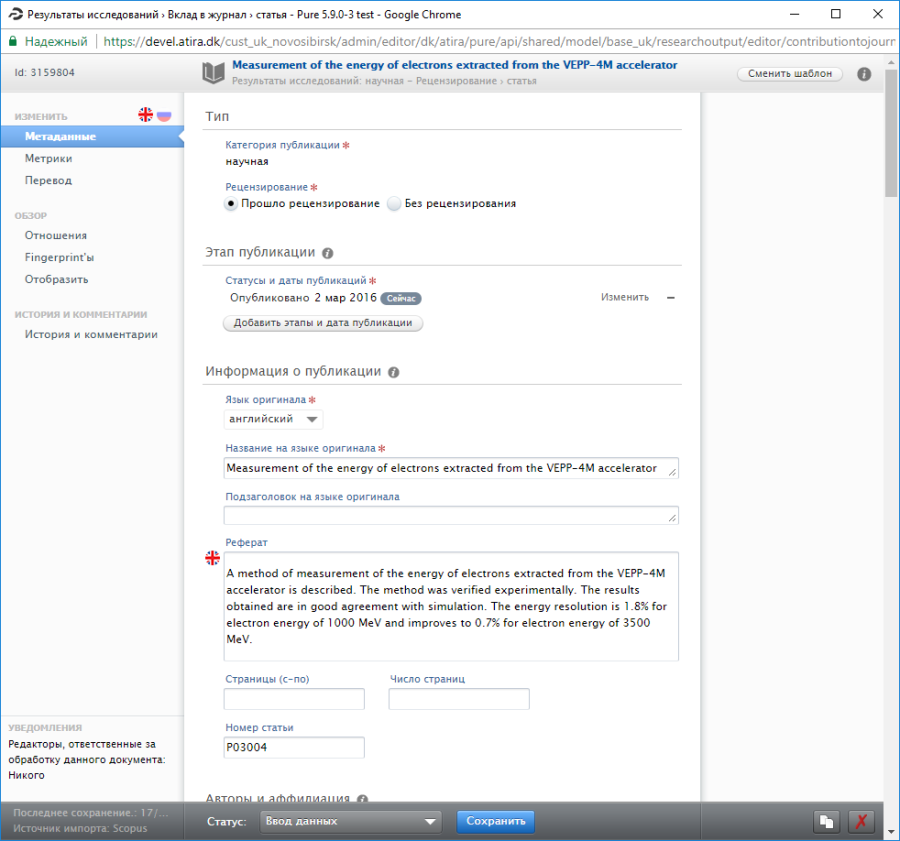The height and width of the screenshot is (841, 900).
Task: Click Опубликовано 2 мар 2016 status text
Action: tap(303, 297)
